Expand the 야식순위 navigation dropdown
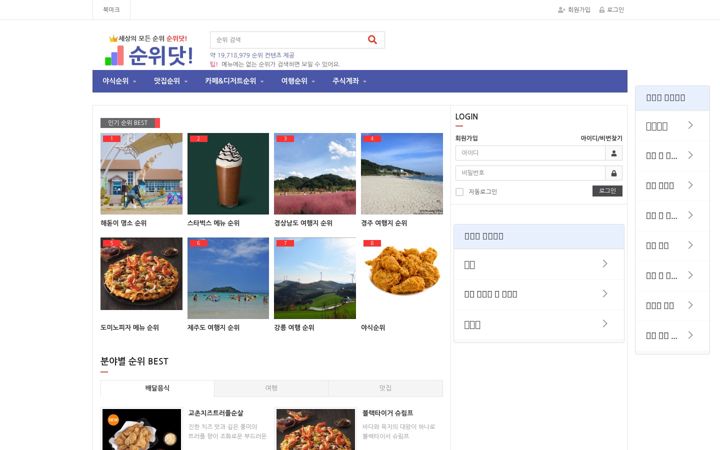Screen dimensions: 720x450 (119, 81)
